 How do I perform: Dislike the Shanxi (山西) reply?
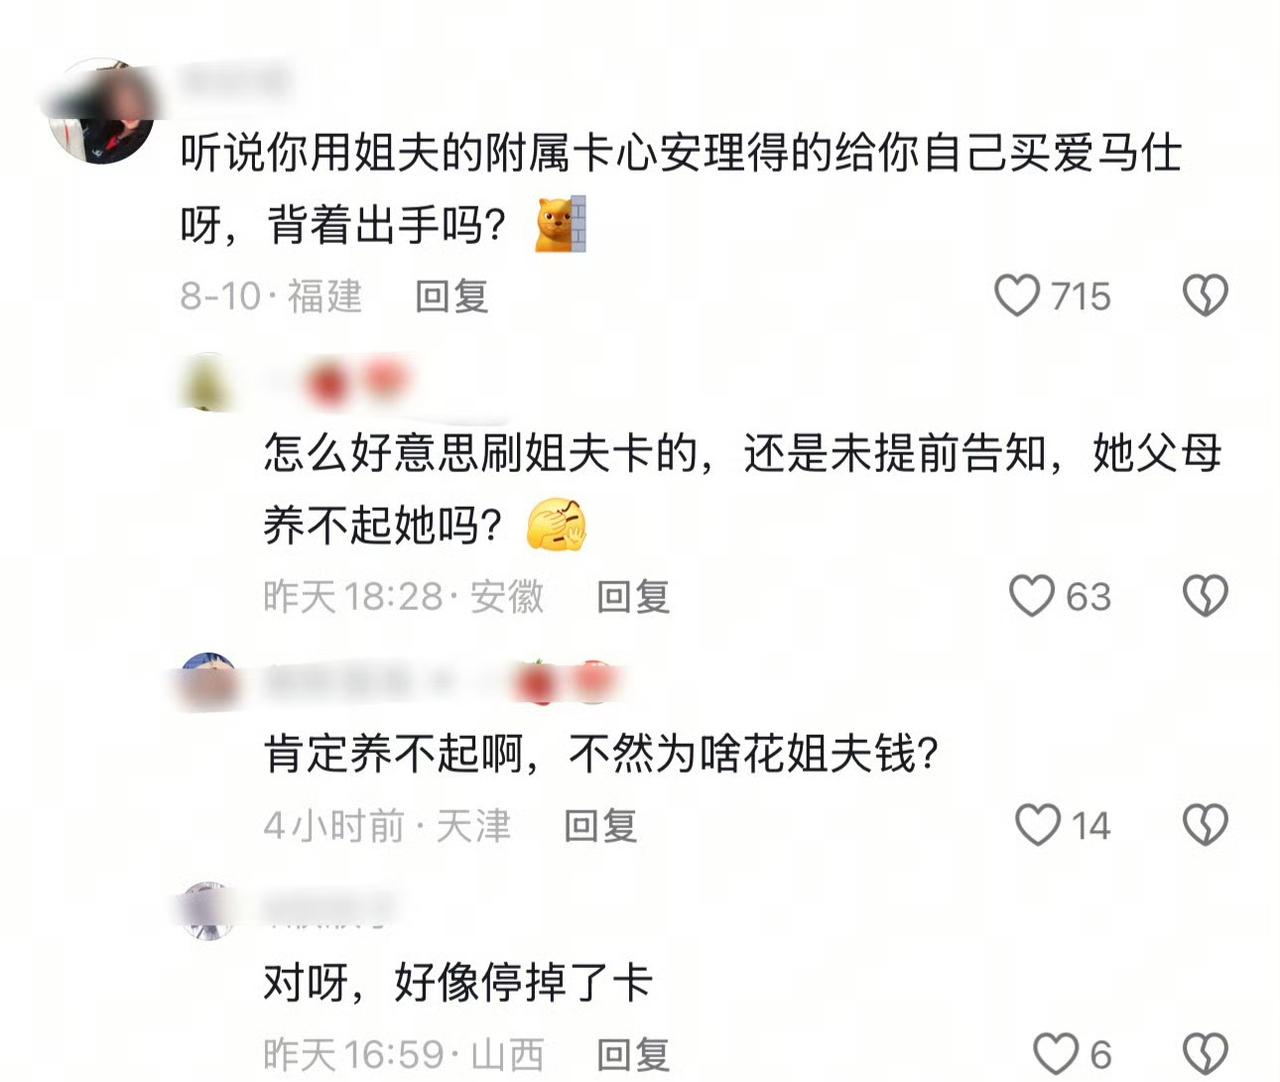(1205, 1054)
